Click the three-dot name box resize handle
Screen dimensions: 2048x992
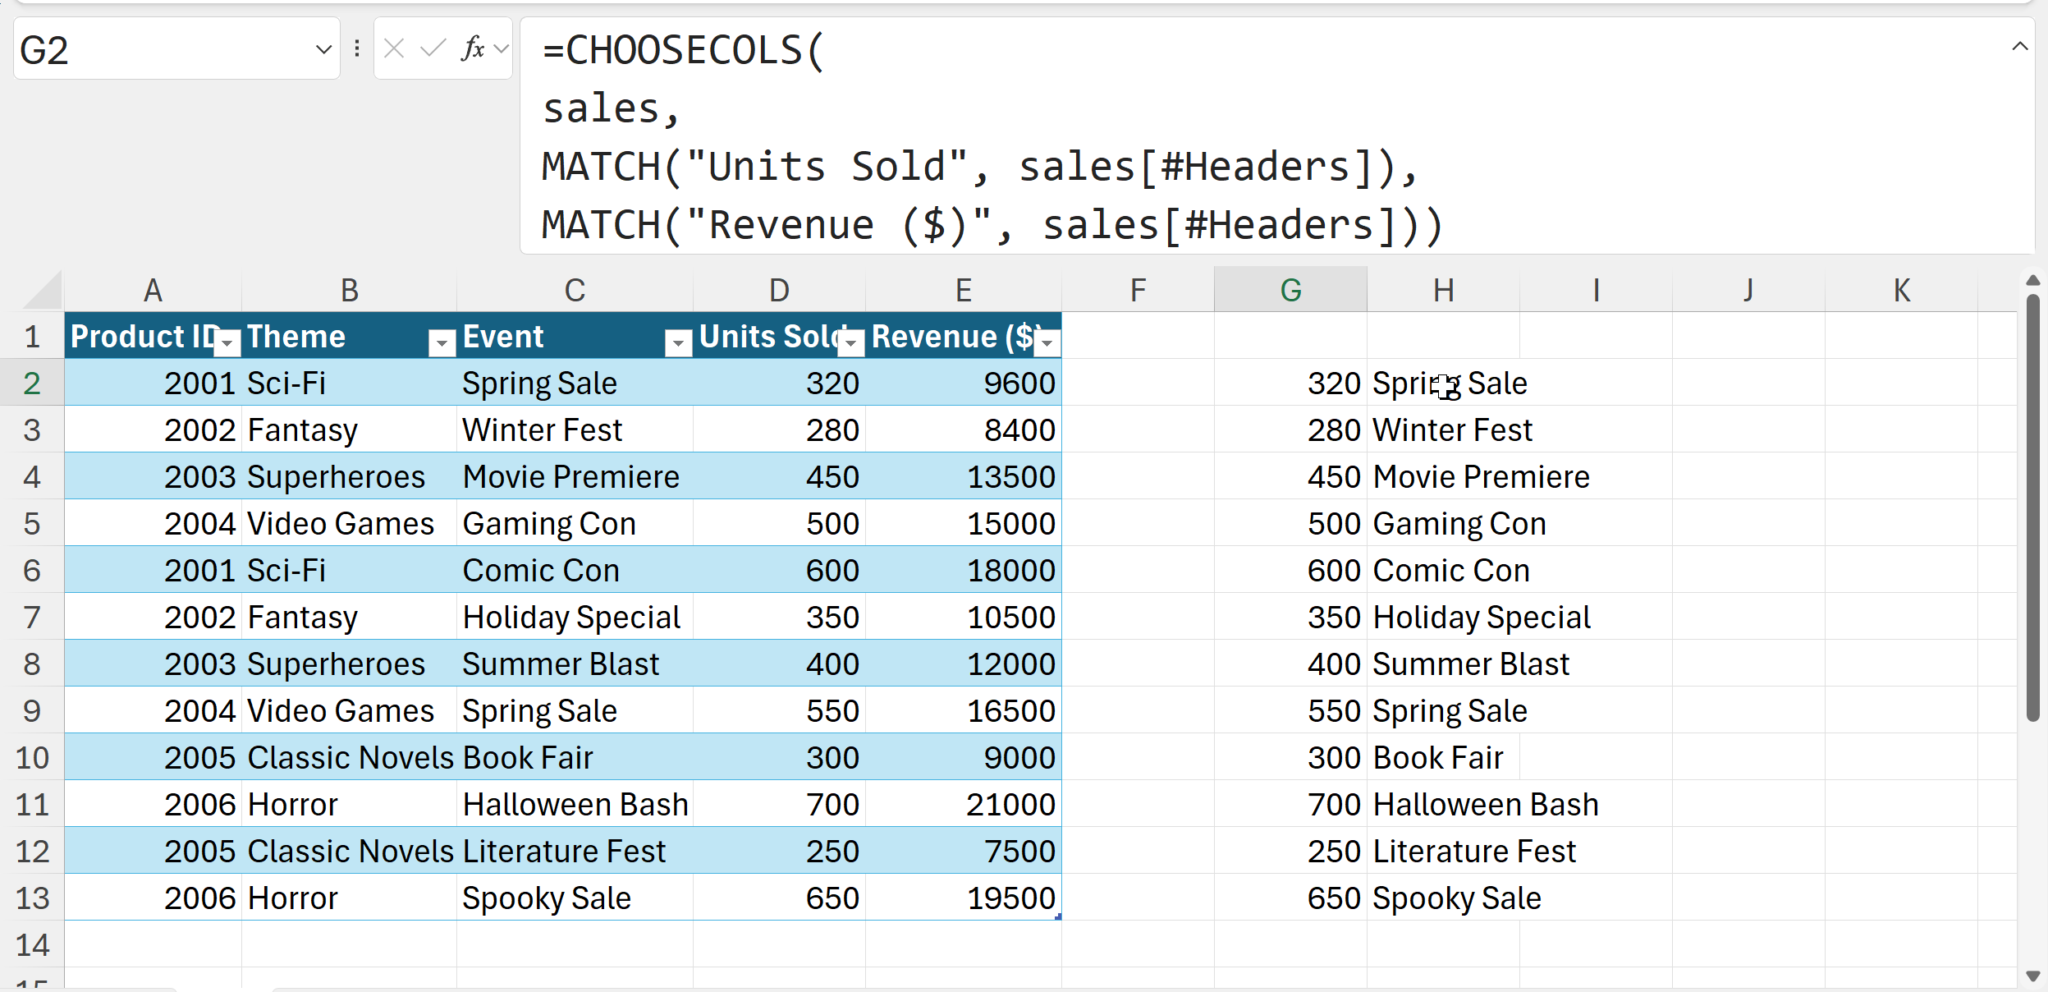click(x=357, y=48)
